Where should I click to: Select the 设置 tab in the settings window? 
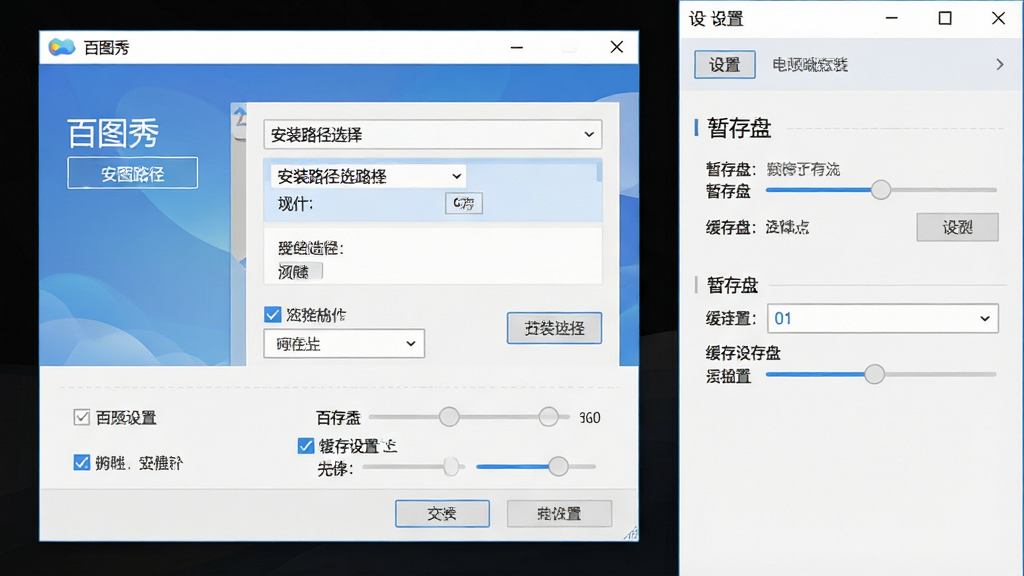pos(725,65)
